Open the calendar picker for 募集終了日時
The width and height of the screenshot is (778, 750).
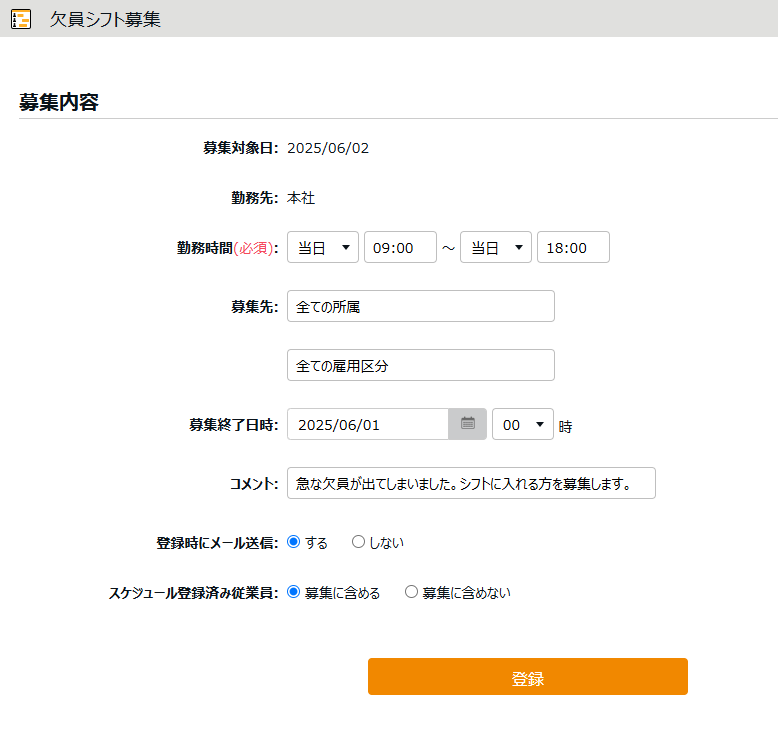pos(467,424)
